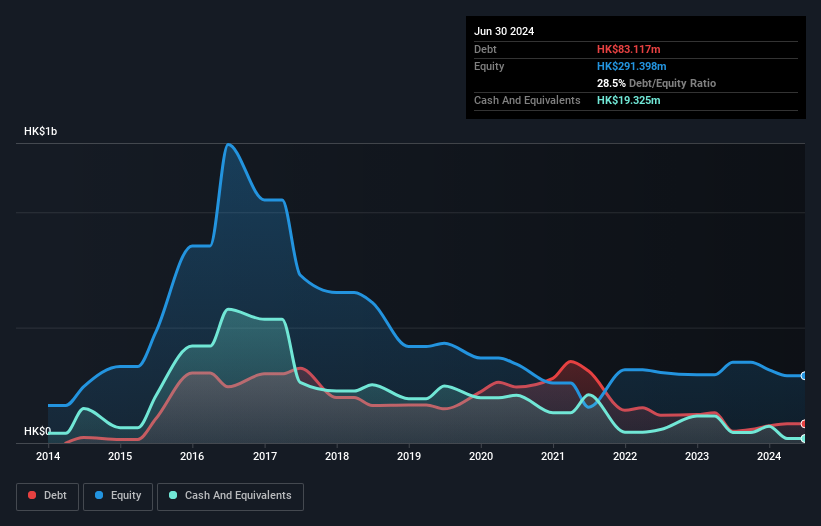Click the 2019 year axis label
Image resolution: width=821 pixels, height=526 pixels.
tap(409, 456)
